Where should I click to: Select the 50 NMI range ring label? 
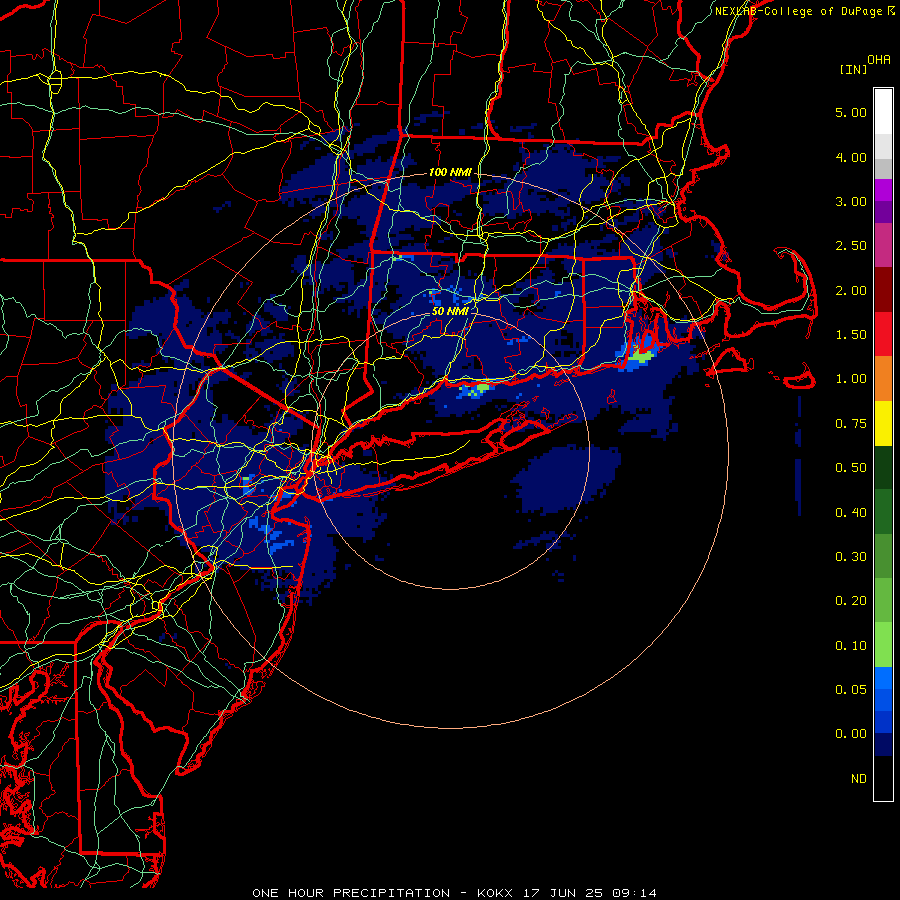click(x=450, y=311)
